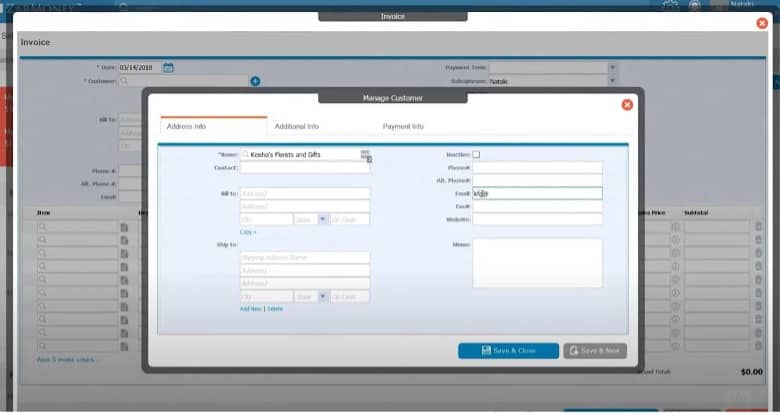
Task: Open the Bill to State dropdown
Action: click(x=323, y=219)
